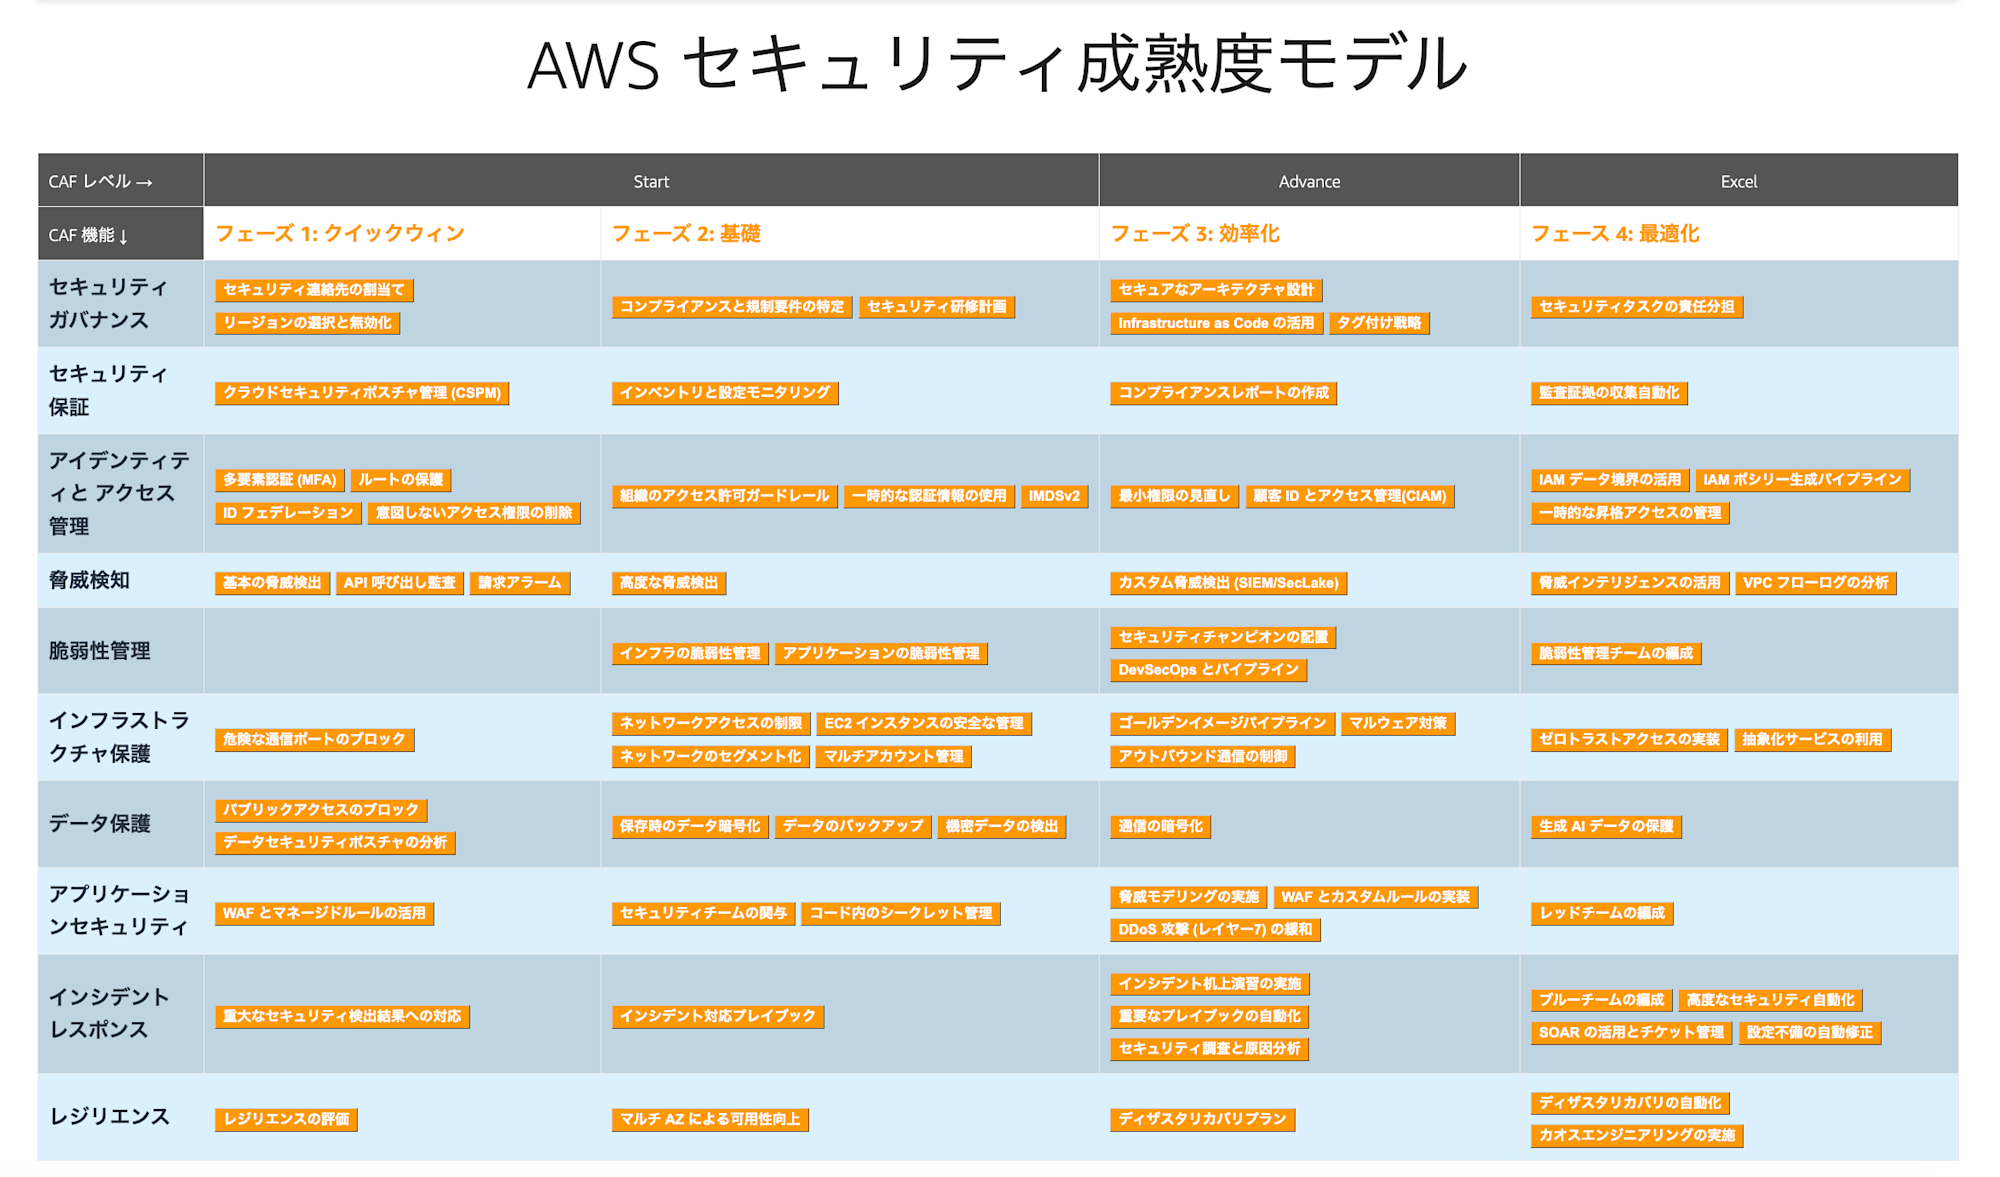Screen dimensions: 2000x1177
Task: Open EC2 インスタンスの安全な管理 item
Action: click(924, 724)
